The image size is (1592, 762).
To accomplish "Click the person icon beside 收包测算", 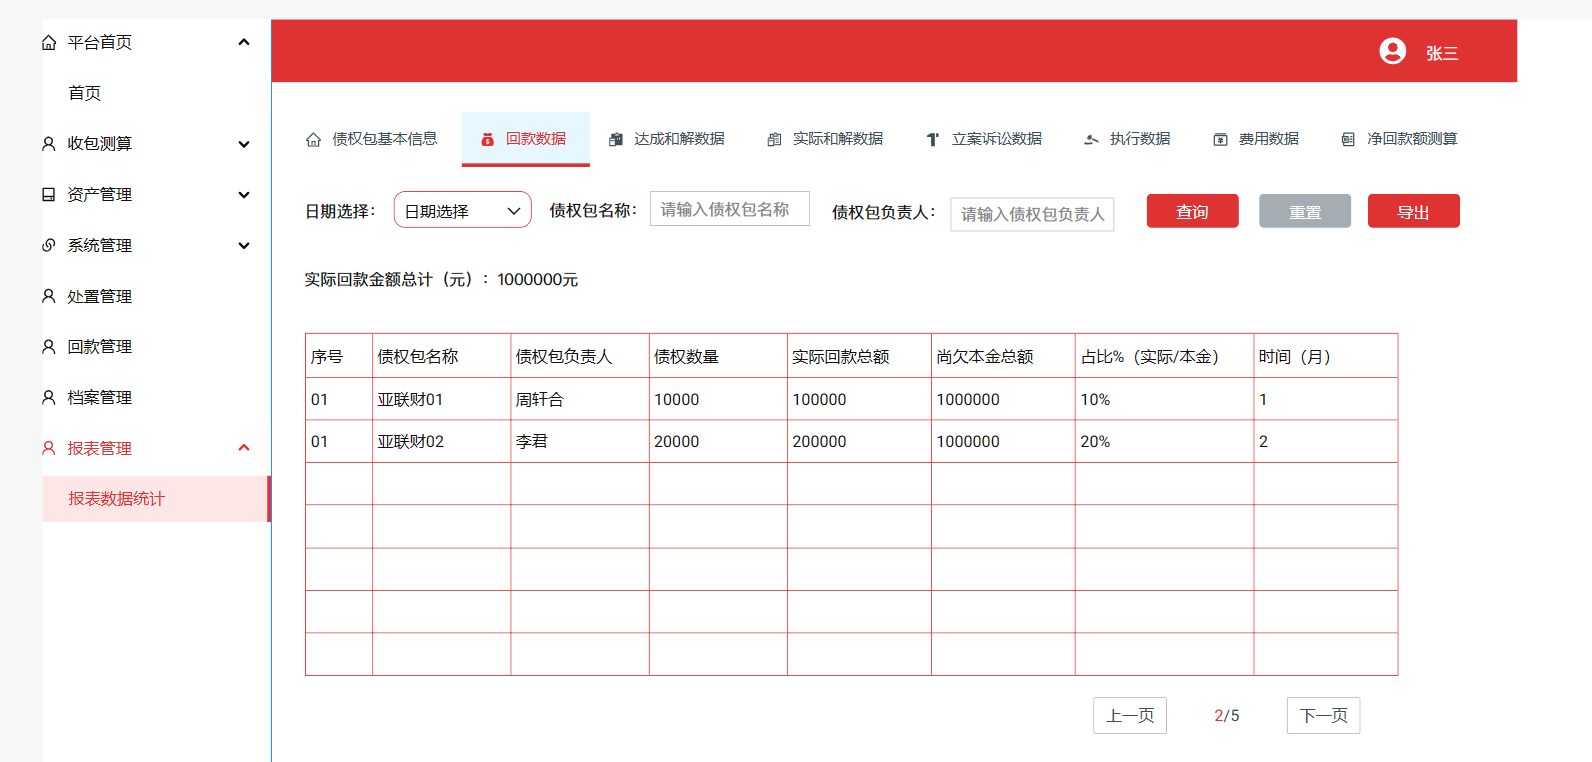I will pyautogui.click(x=48, y=144).
